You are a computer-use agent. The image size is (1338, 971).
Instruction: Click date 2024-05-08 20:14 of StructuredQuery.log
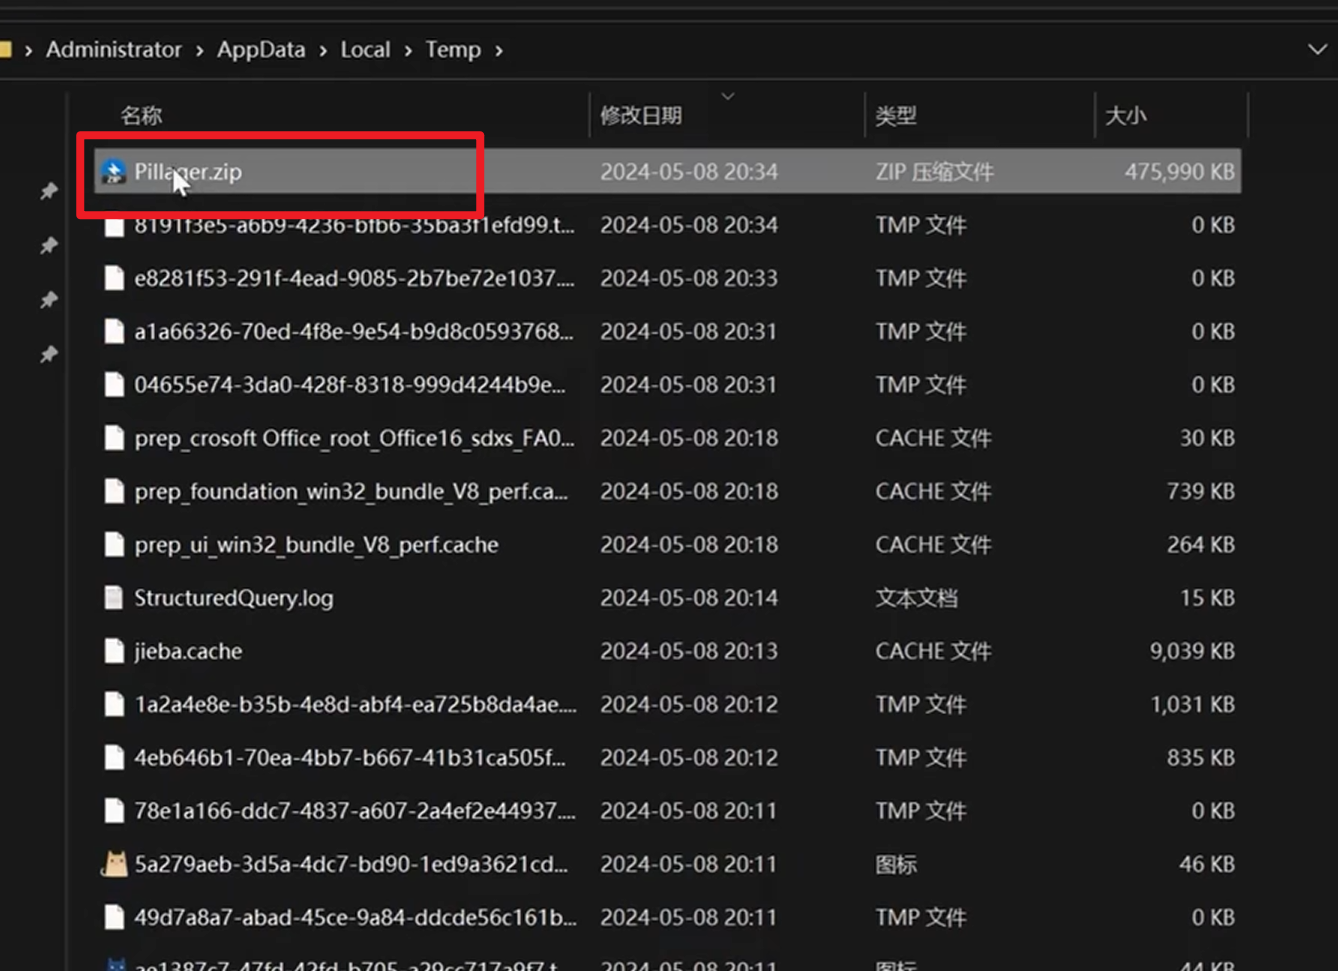[689, 598]
